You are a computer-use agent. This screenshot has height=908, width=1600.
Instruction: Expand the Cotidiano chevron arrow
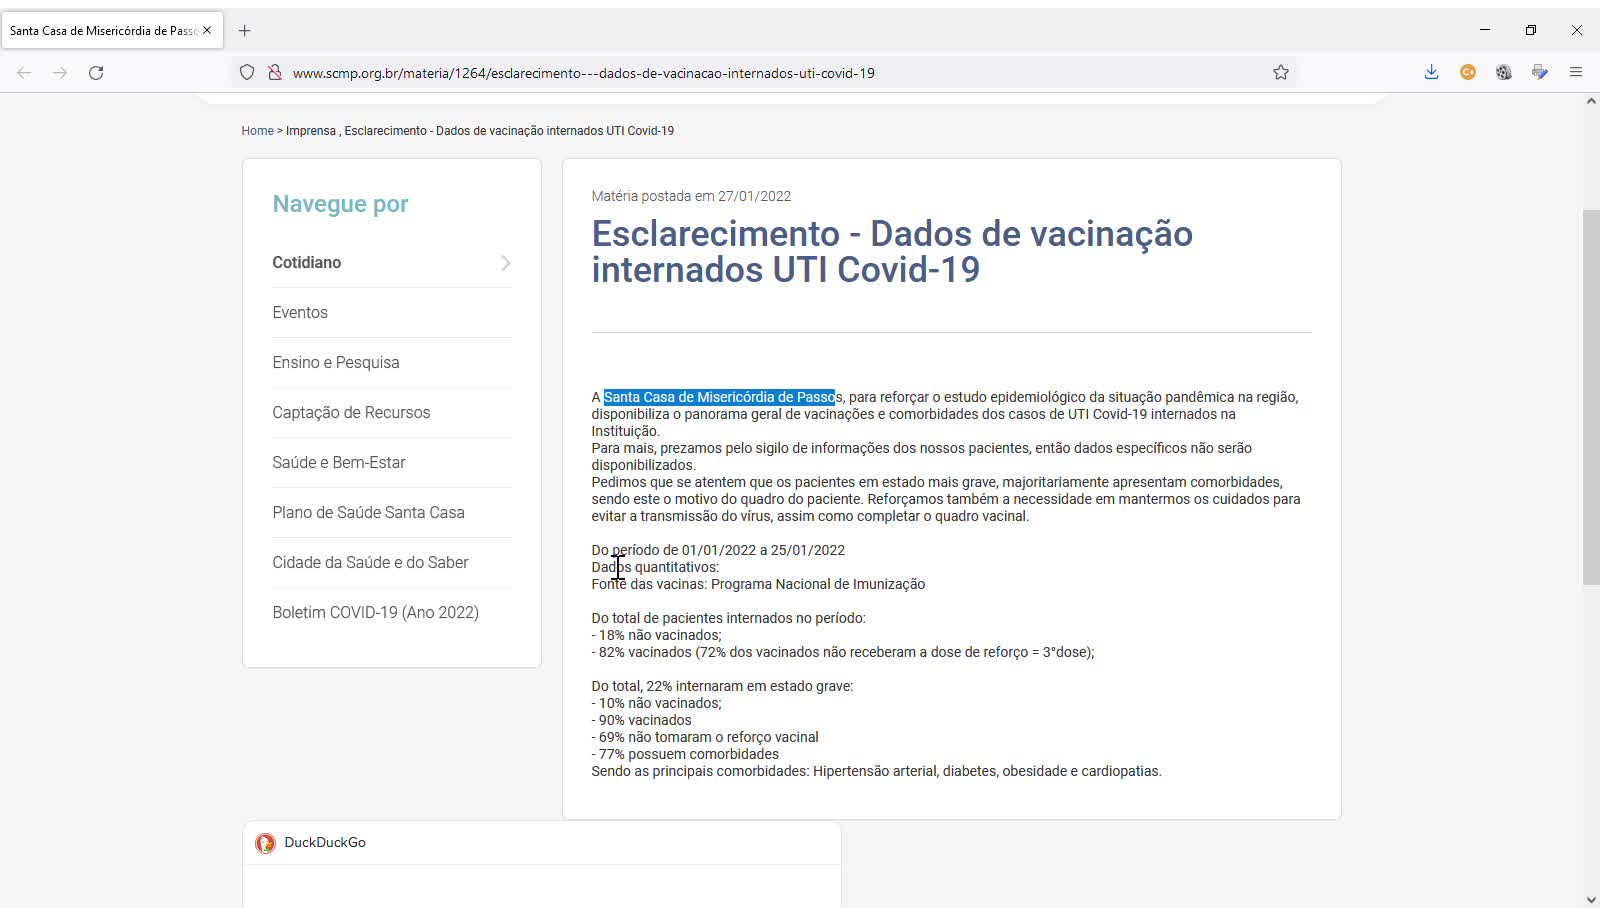coord(506,263)
